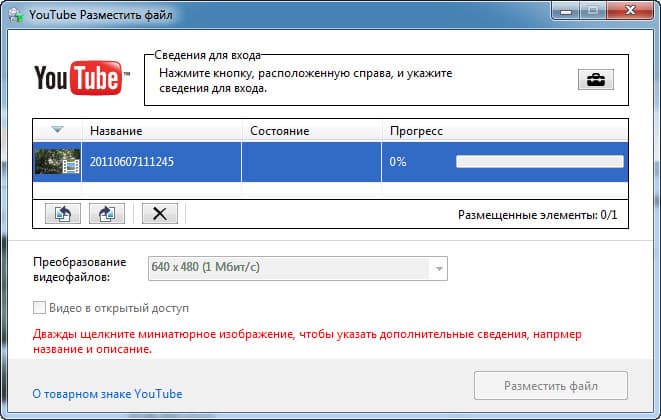
Task: Remove the selected item with the X button
Action: pos(160,213)
